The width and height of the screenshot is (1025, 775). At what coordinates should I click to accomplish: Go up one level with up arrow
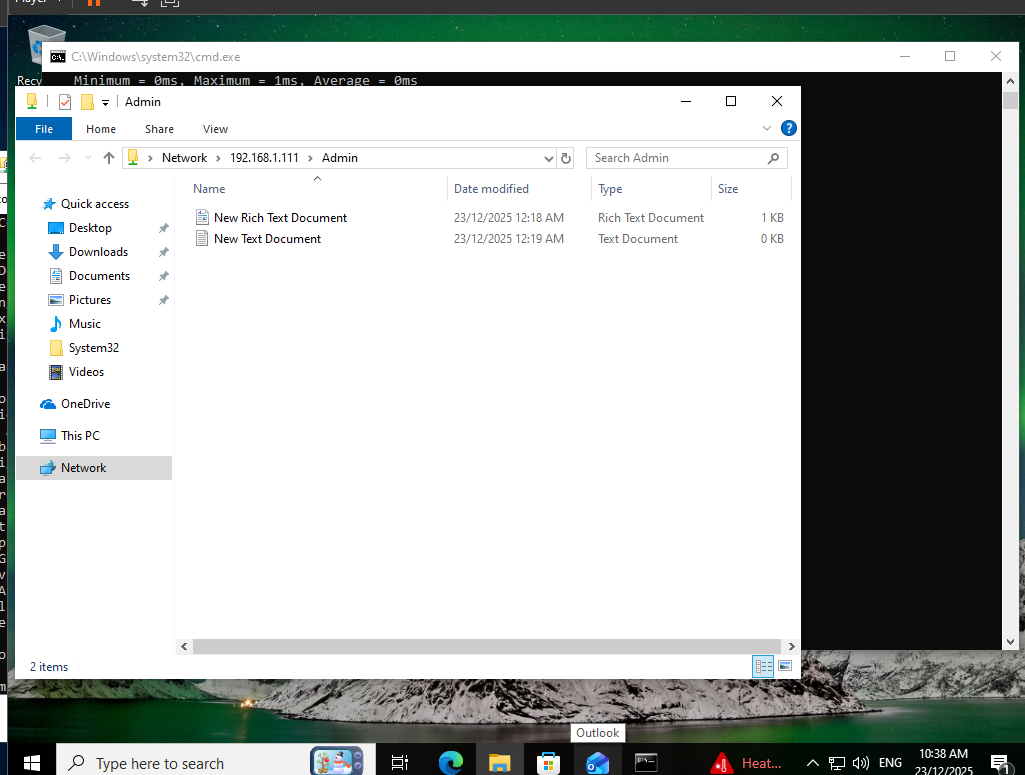point(109,158)
